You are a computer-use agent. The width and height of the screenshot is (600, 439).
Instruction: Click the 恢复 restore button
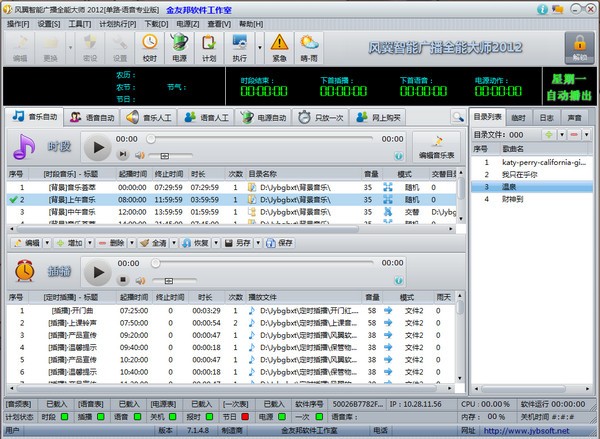(196, 243)
